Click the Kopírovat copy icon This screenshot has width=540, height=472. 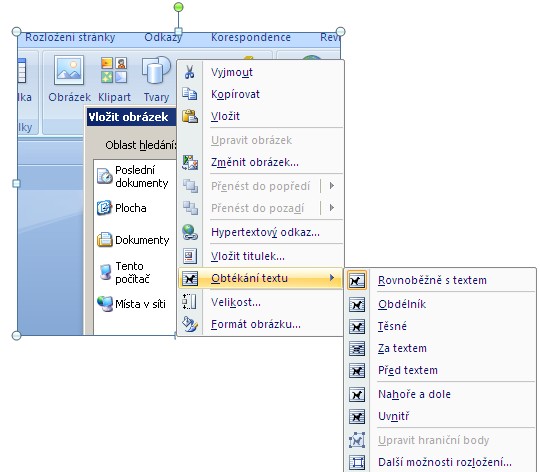[189, 94]
